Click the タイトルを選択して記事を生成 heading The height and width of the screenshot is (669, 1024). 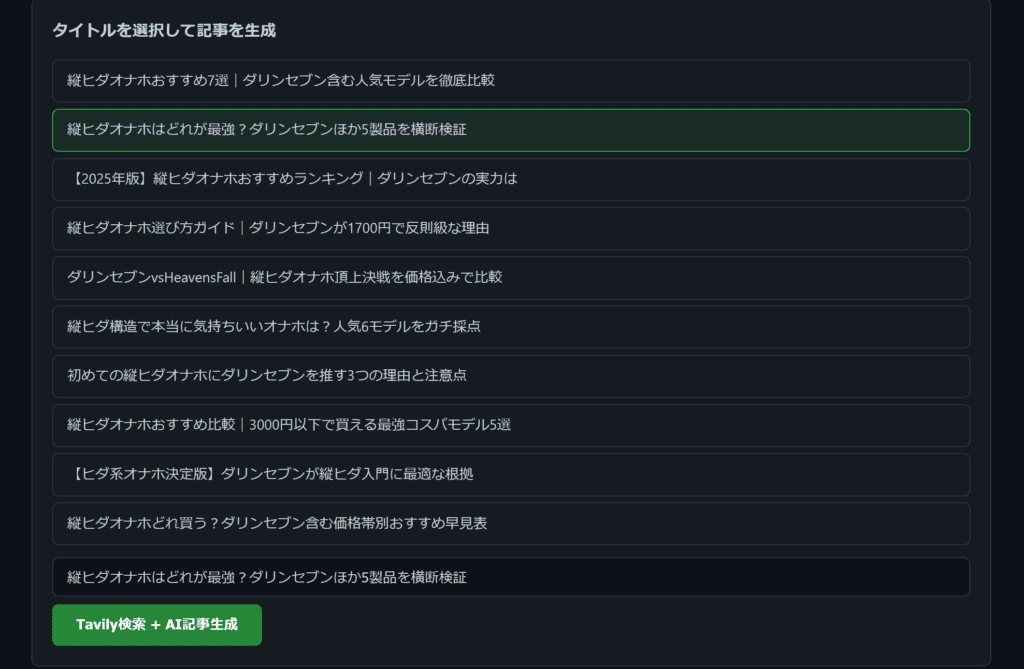(x=164, y=30)
